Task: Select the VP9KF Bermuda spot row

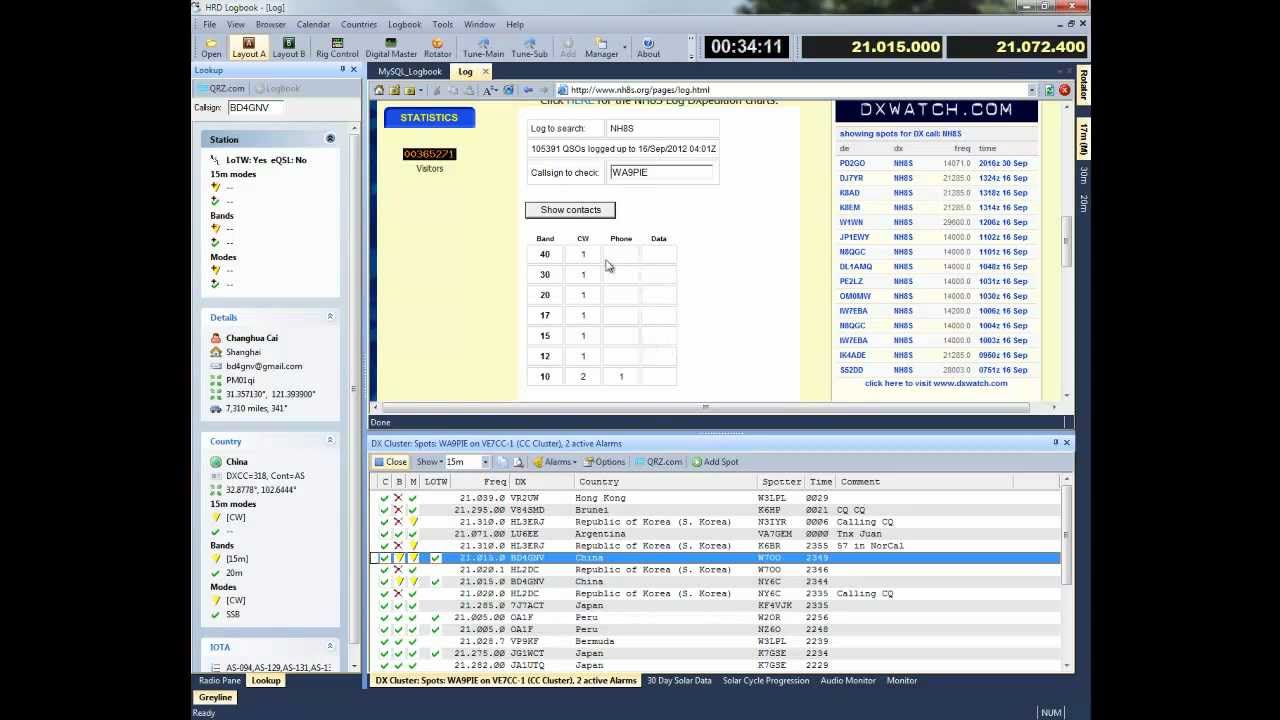Action: pyautogui.click(x=716, y=641)
